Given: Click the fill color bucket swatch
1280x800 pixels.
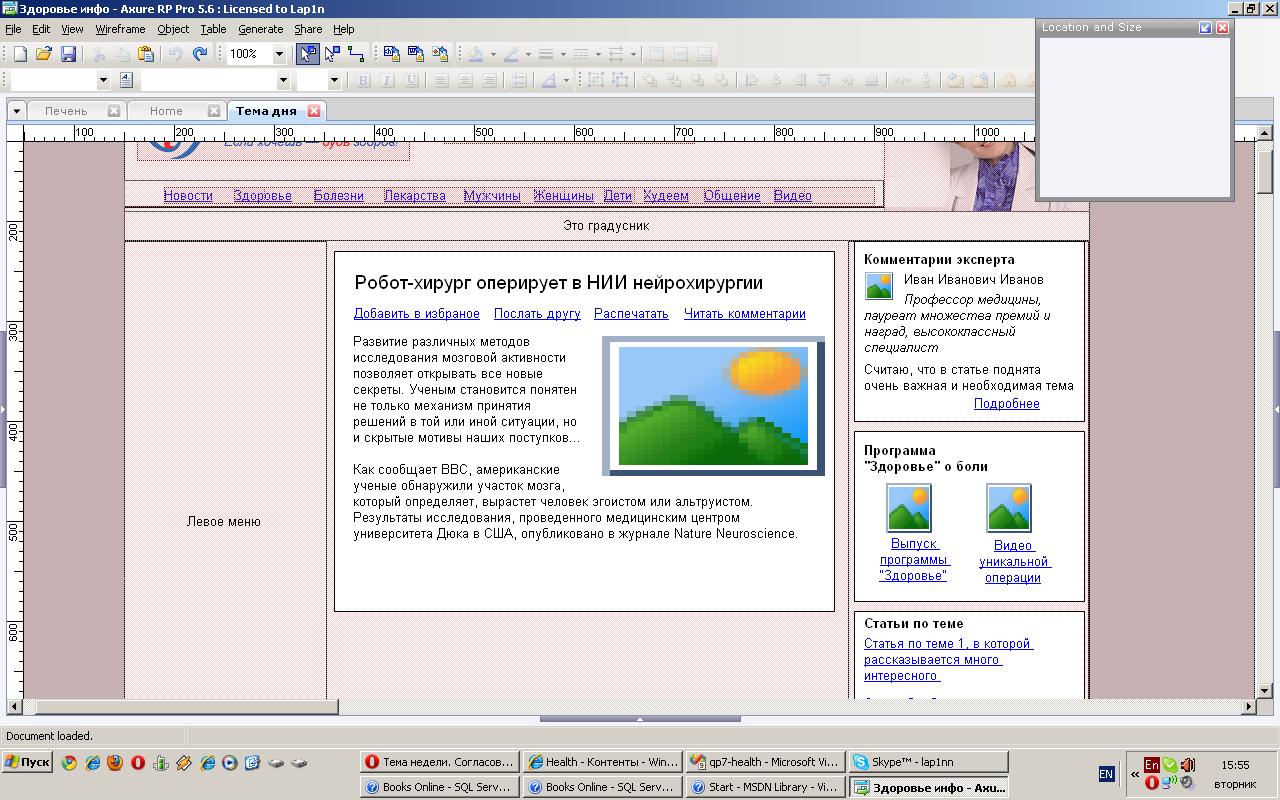Looking at the screenshot, I should pos(477,54).
